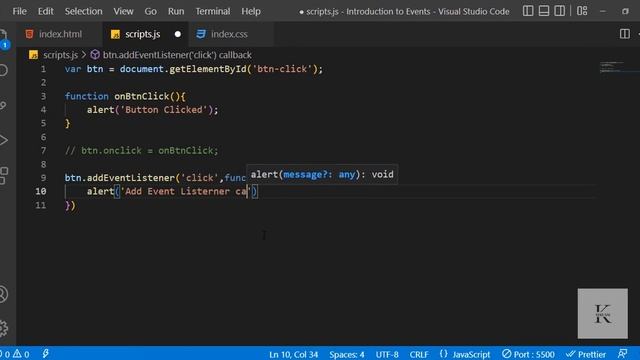
Task: Open the Run menu
Action: click(176, 11)
